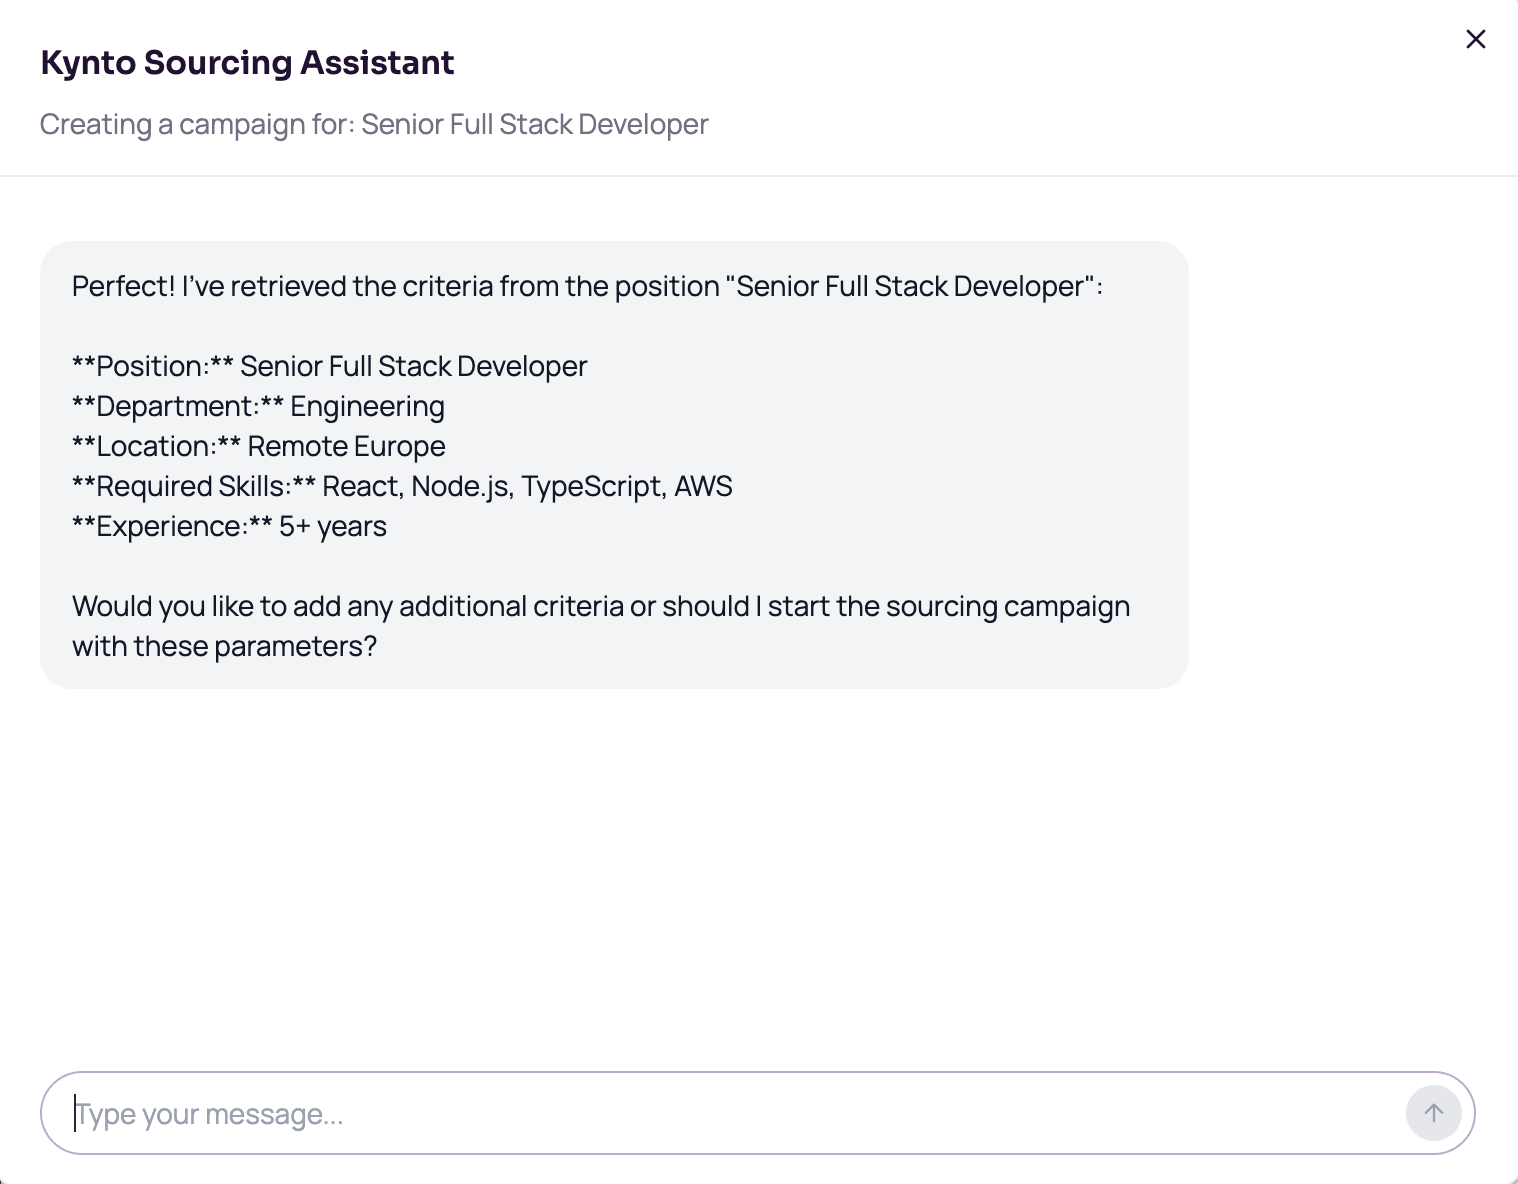Click the 'Kynto Sourcing Assistant' title
The width and height of the screenshot is (1518, 1184).
click(247, 62)
